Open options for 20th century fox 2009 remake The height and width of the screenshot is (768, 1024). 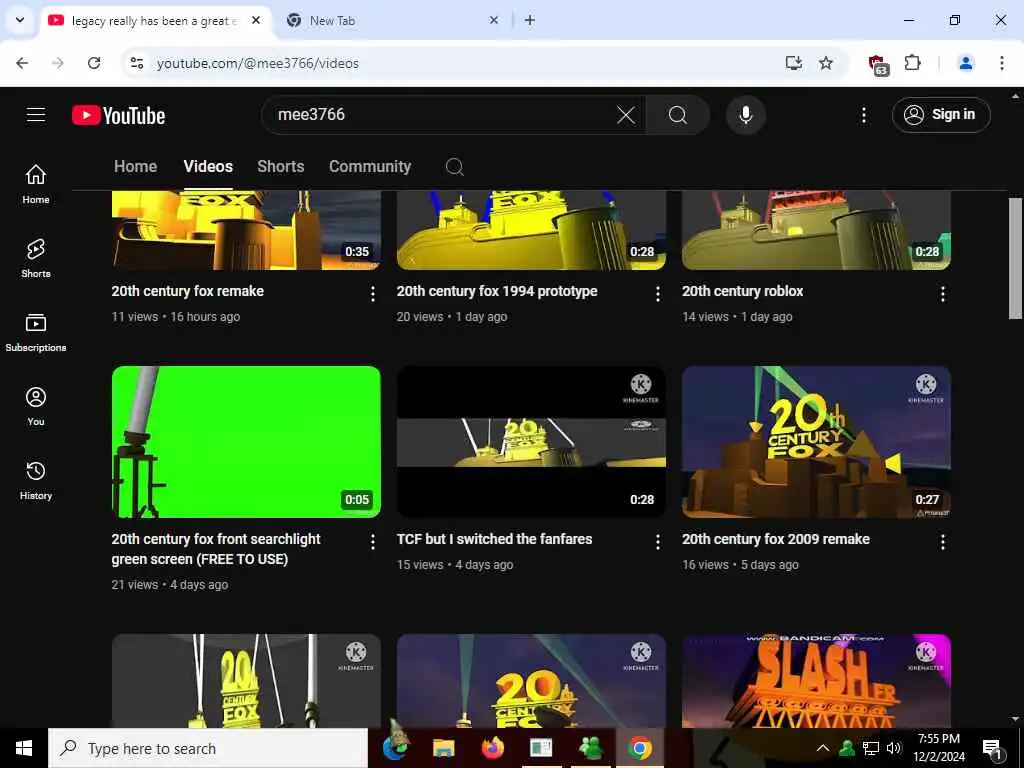(942, 541)
